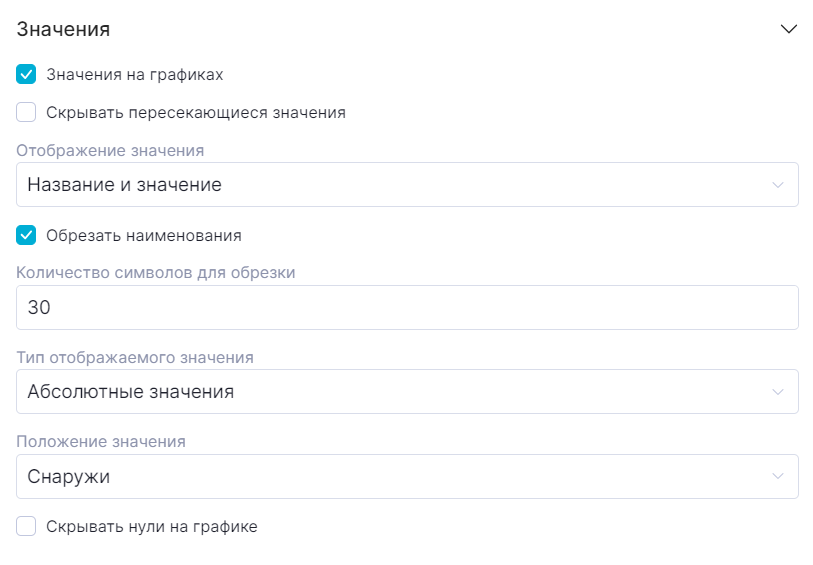Screen dimensions: 813x565
Task: Click the arrow icon in Положение значения field
Action: (x=778, y=477)
